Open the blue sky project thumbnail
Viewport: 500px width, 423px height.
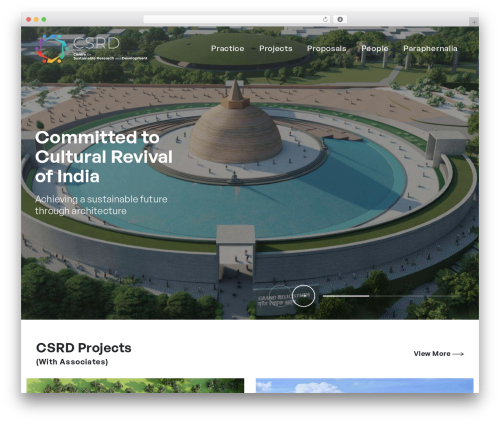(364, 385)
